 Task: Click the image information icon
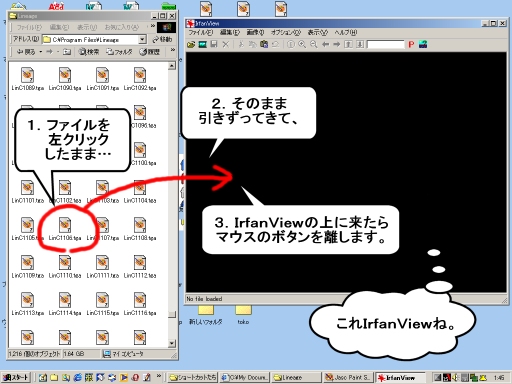tap(291, 44)
